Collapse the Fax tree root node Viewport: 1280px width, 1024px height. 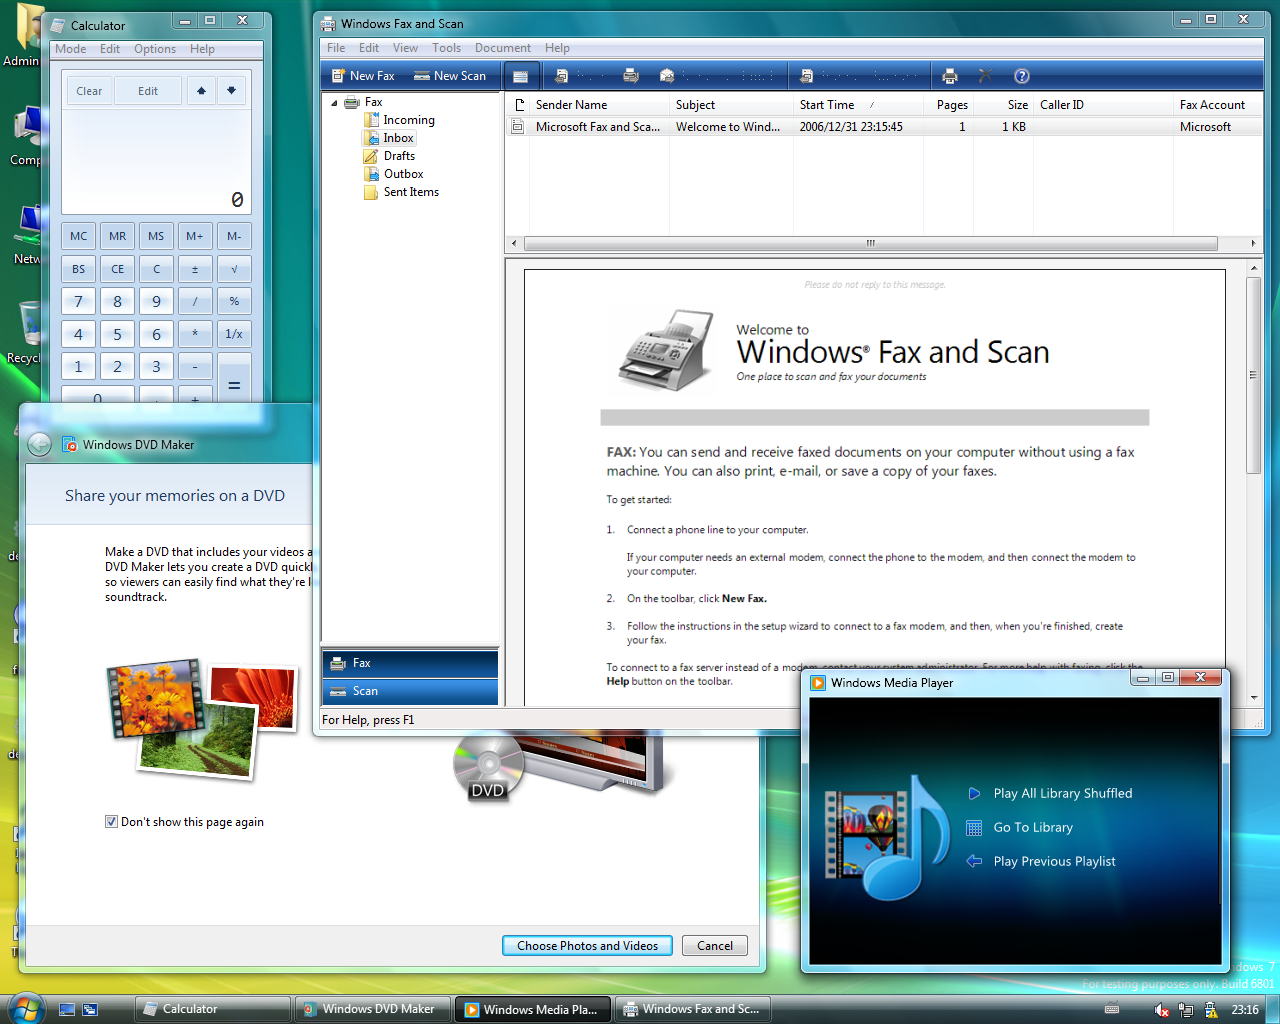[334, 103]
